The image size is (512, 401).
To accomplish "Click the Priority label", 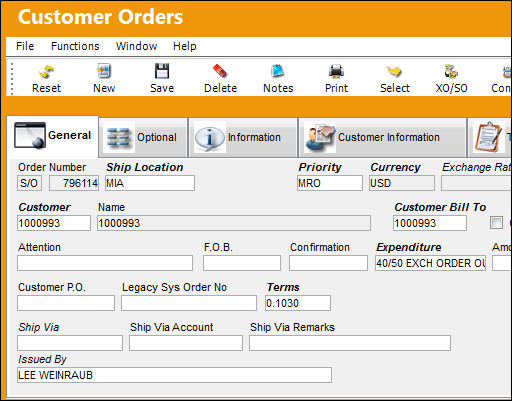I will 320,167.
